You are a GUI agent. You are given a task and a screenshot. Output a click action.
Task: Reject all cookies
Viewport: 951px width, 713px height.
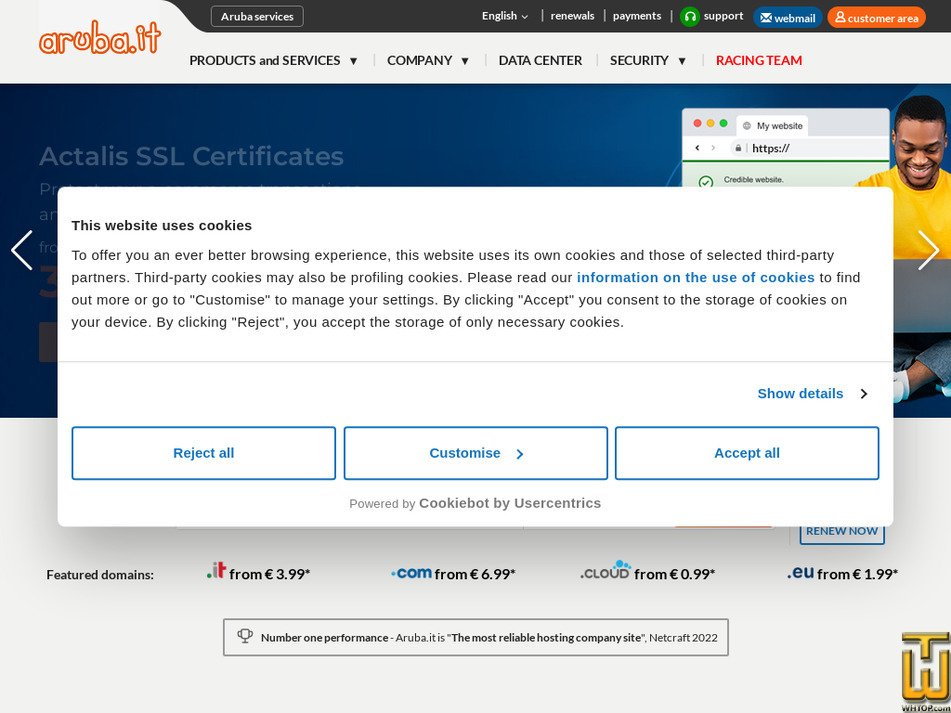click(204, 453)
